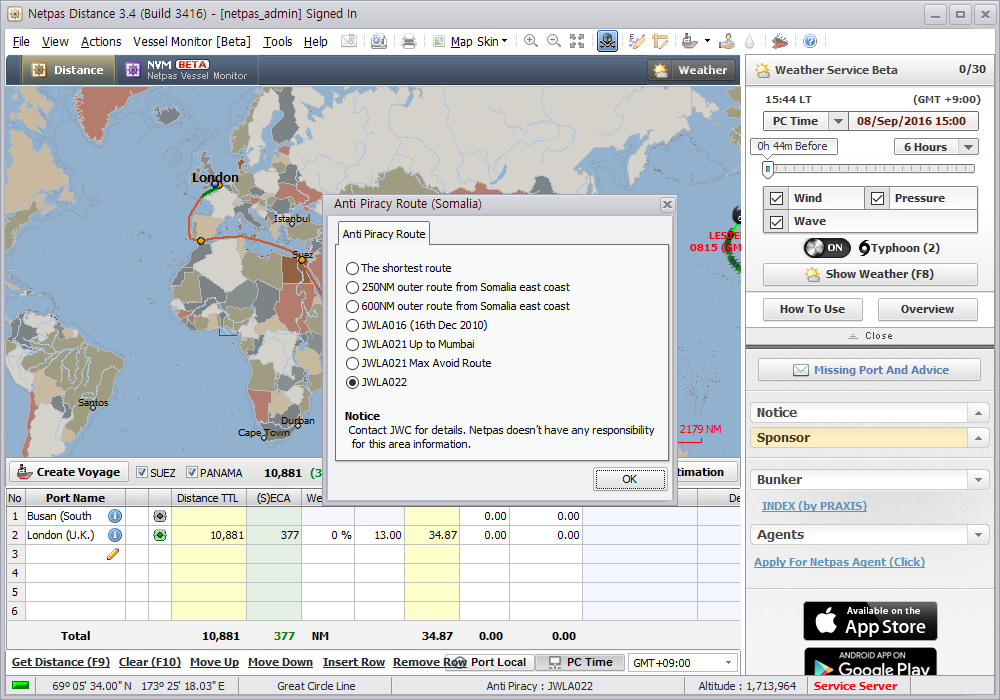Click OK in Anti Piracy Route dialog

[x=629, y=479]
